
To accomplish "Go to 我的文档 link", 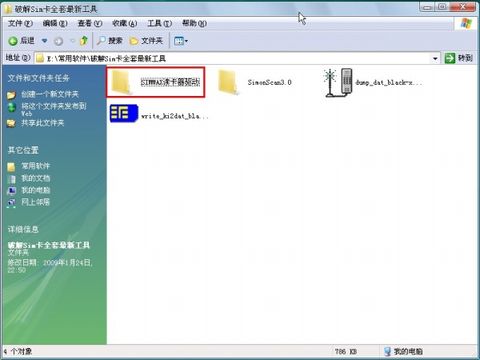I will tap(36, 178).
